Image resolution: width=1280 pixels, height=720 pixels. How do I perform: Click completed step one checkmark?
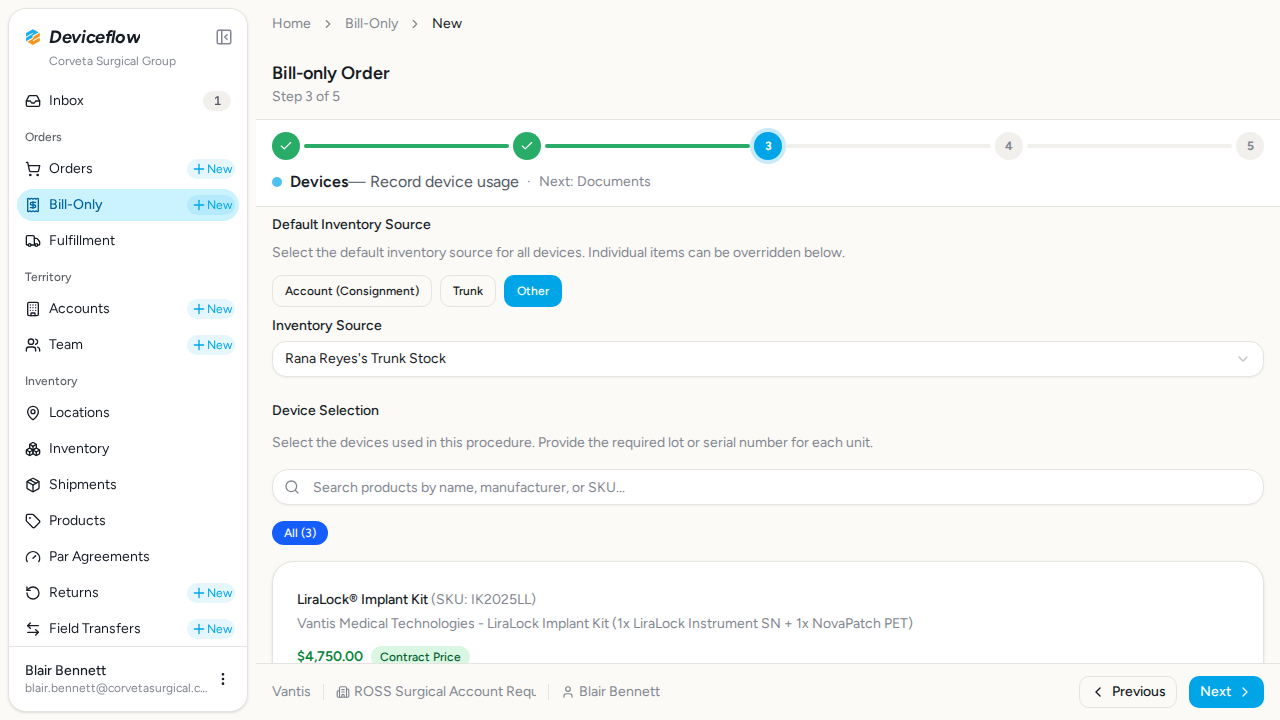(x=286, y=146)
